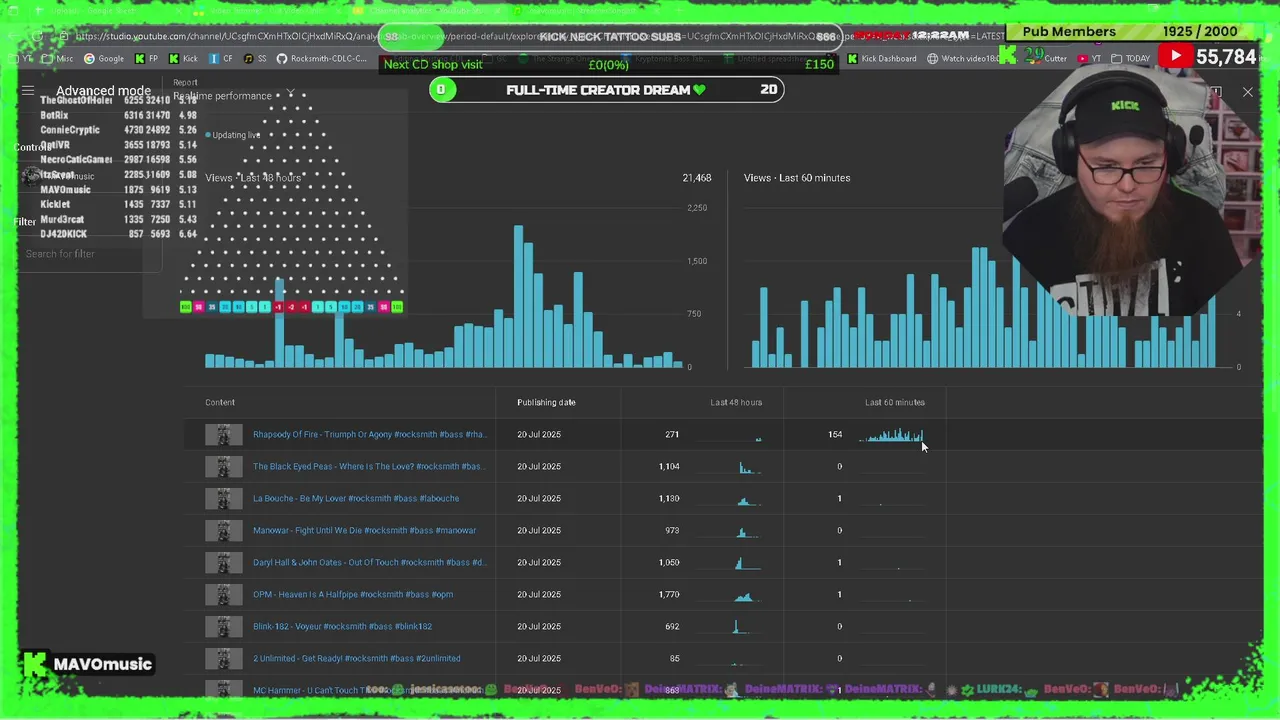
Task: Click the 154 value in the Rhapsody Of Fire row
Action: click(x=835, y=434)
